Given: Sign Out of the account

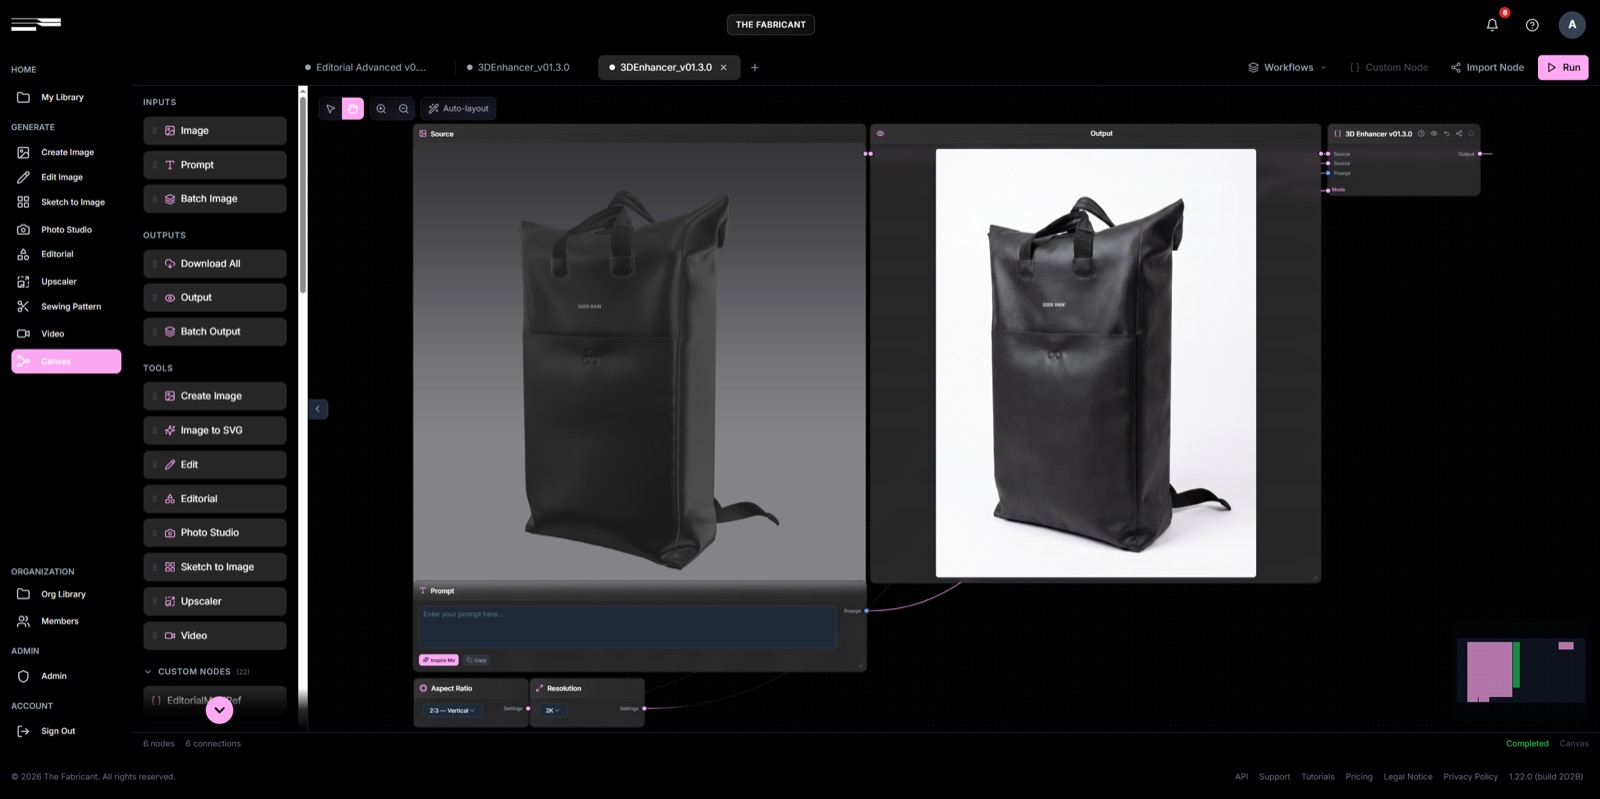Looking at the screenshot, I should pos(57,731).
